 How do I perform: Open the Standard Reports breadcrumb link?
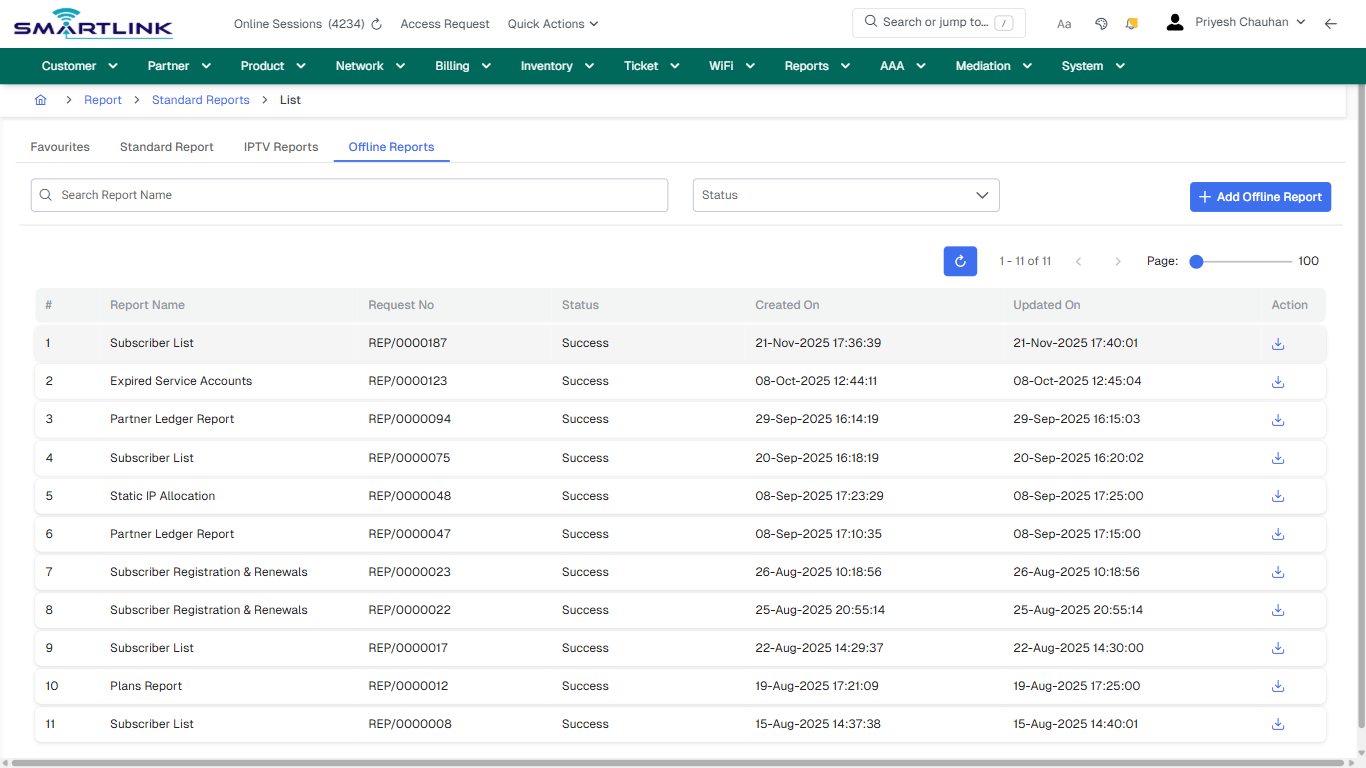tap(200, 100)
